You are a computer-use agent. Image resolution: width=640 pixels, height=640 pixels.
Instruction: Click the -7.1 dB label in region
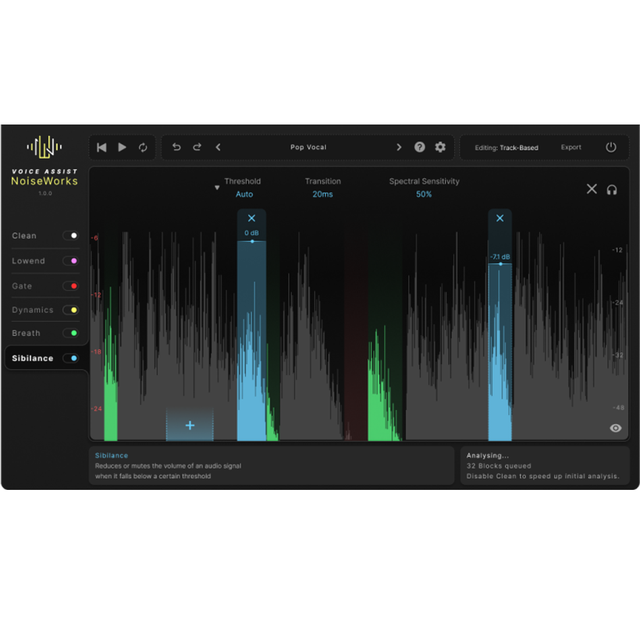coord(500,257)
